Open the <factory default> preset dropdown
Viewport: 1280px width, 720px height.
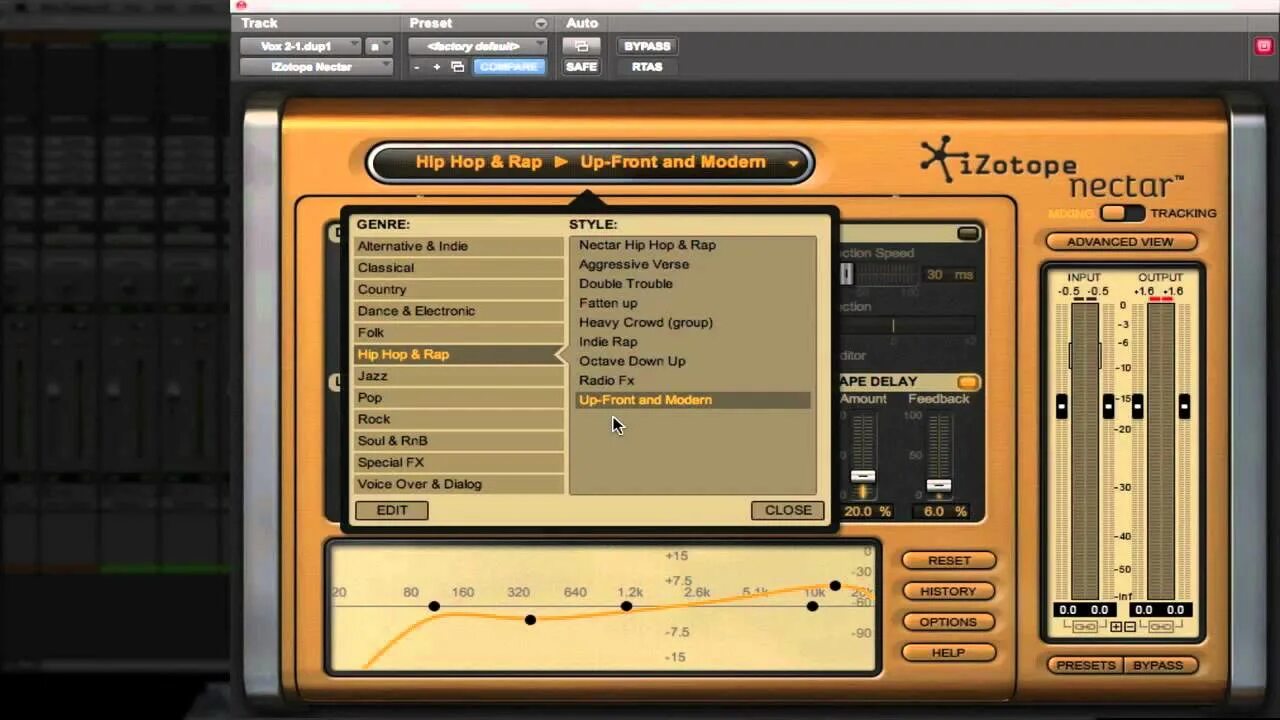477,46
